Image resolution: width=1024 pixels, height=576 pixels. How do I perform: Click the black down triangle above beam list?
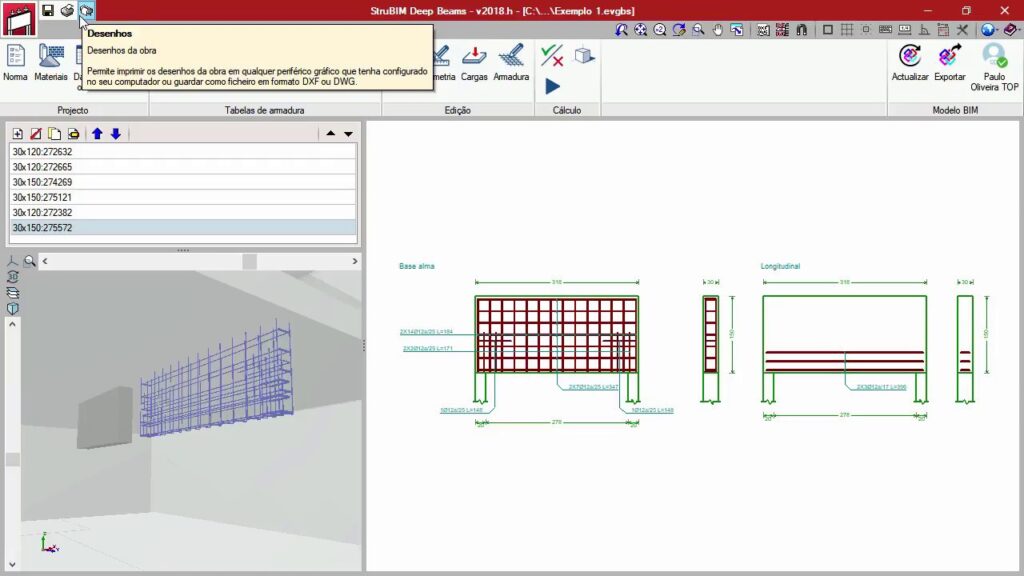point(348,134)
